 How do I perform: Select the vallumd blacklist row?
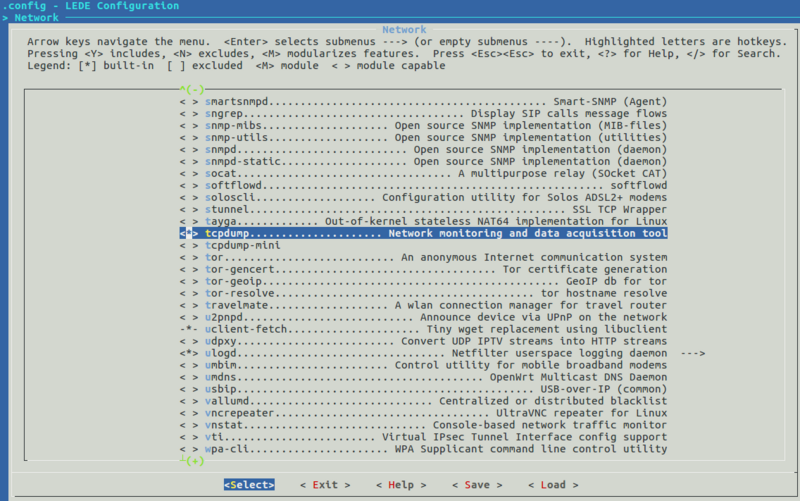[x=423, y=401]
